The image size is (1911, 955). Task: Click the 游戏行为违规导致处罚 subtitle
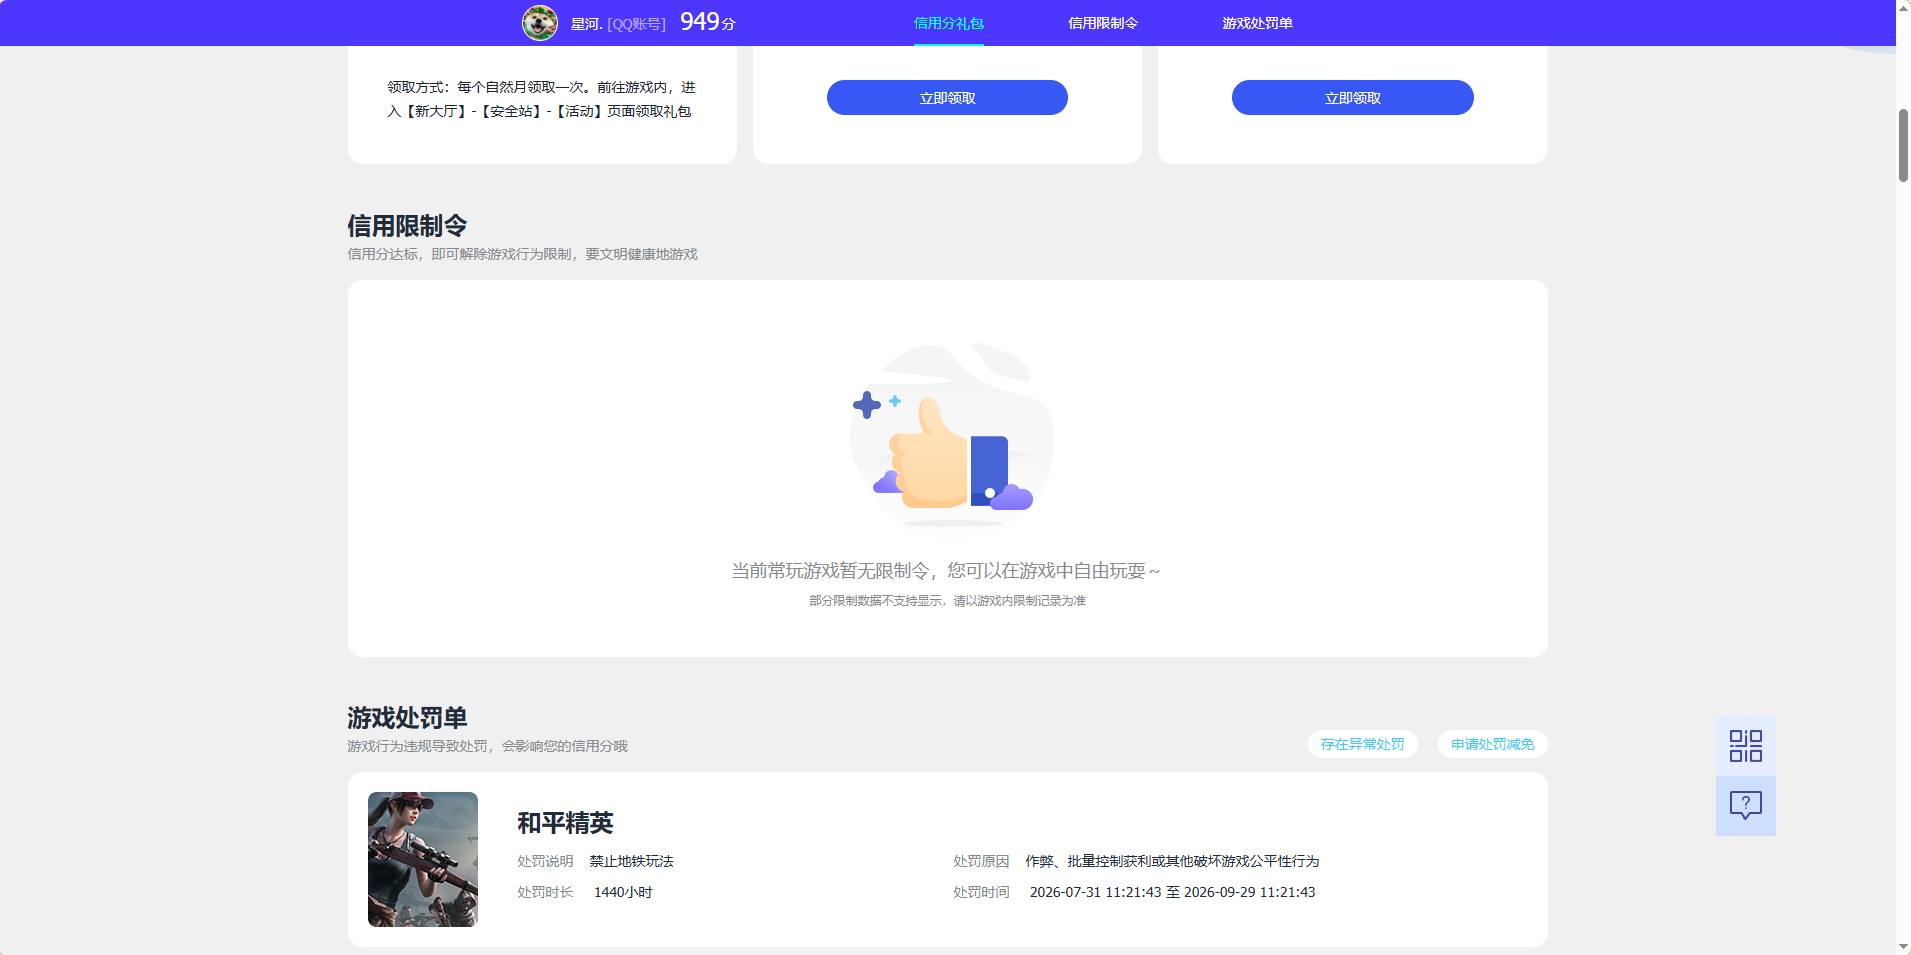click(x=487, y=746)
